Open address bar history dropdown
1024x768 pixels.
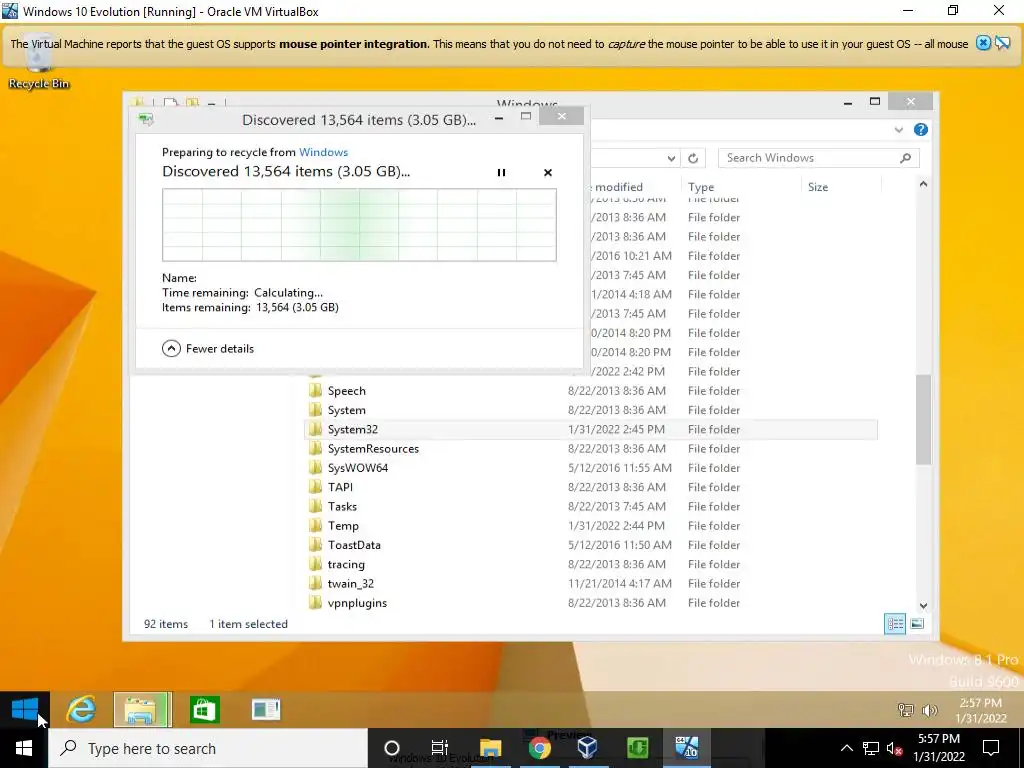671,158
